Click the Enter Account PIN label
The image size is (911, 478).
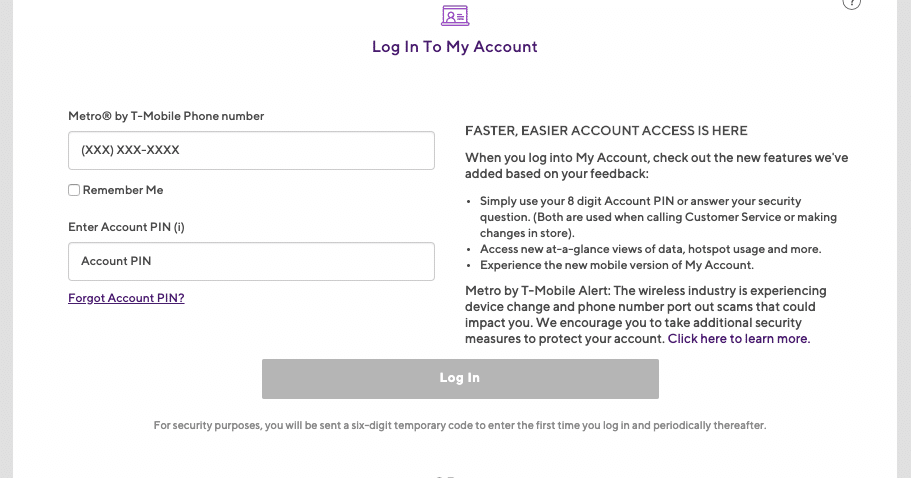pos(120,227)
